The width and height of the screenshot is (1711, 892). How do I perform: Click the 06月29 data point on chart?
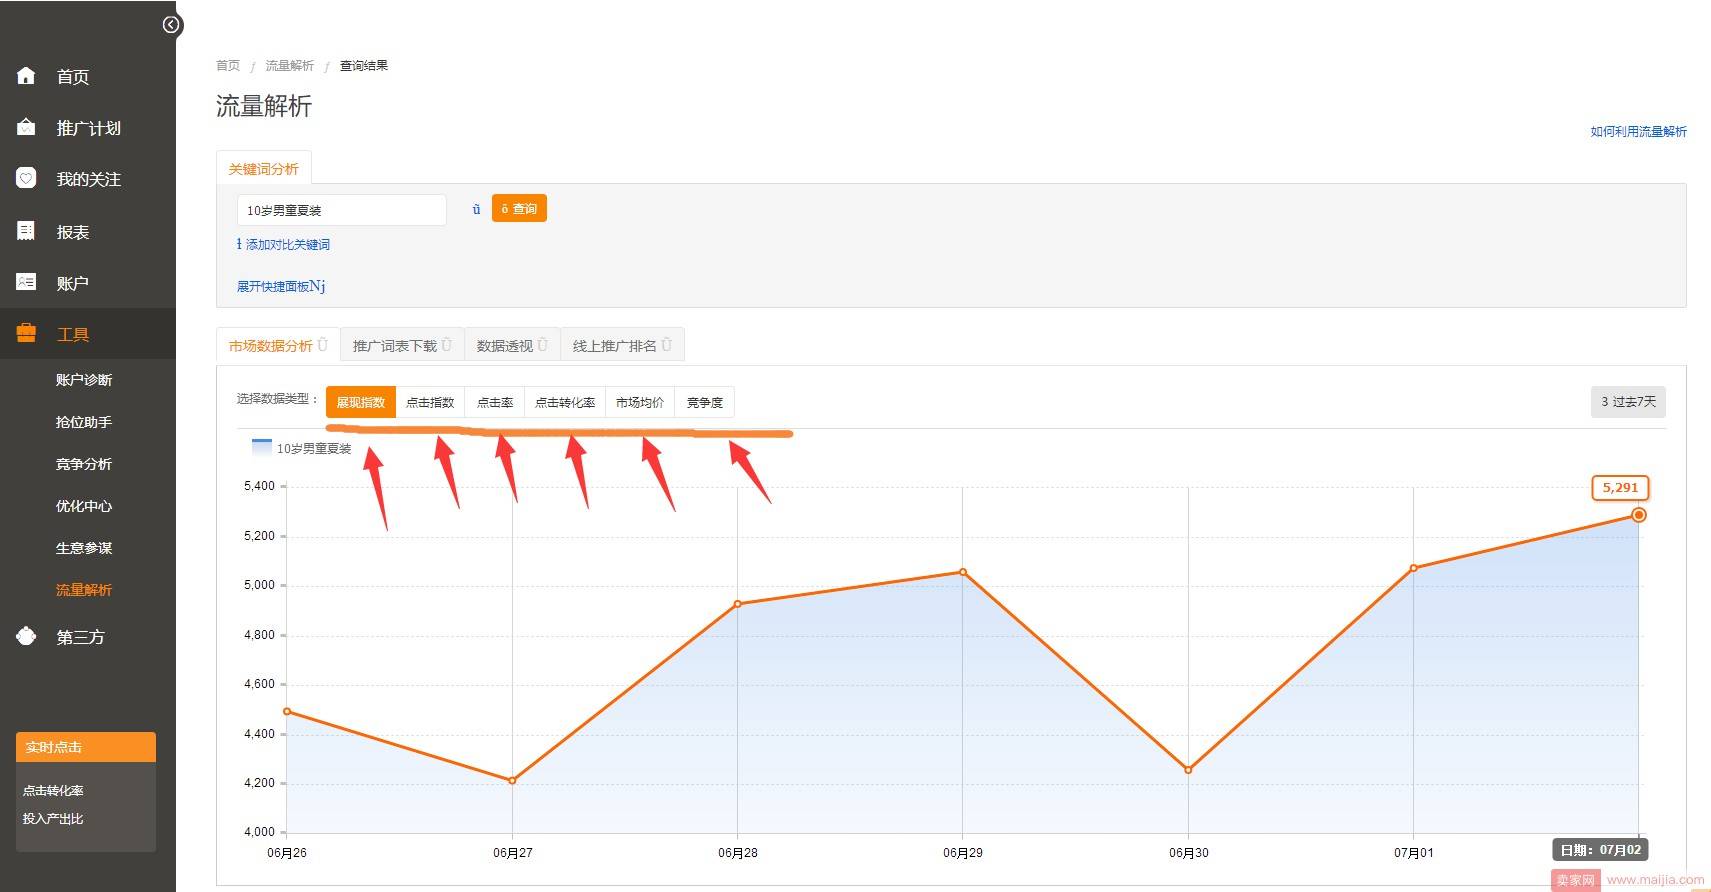tap(963, 572)
